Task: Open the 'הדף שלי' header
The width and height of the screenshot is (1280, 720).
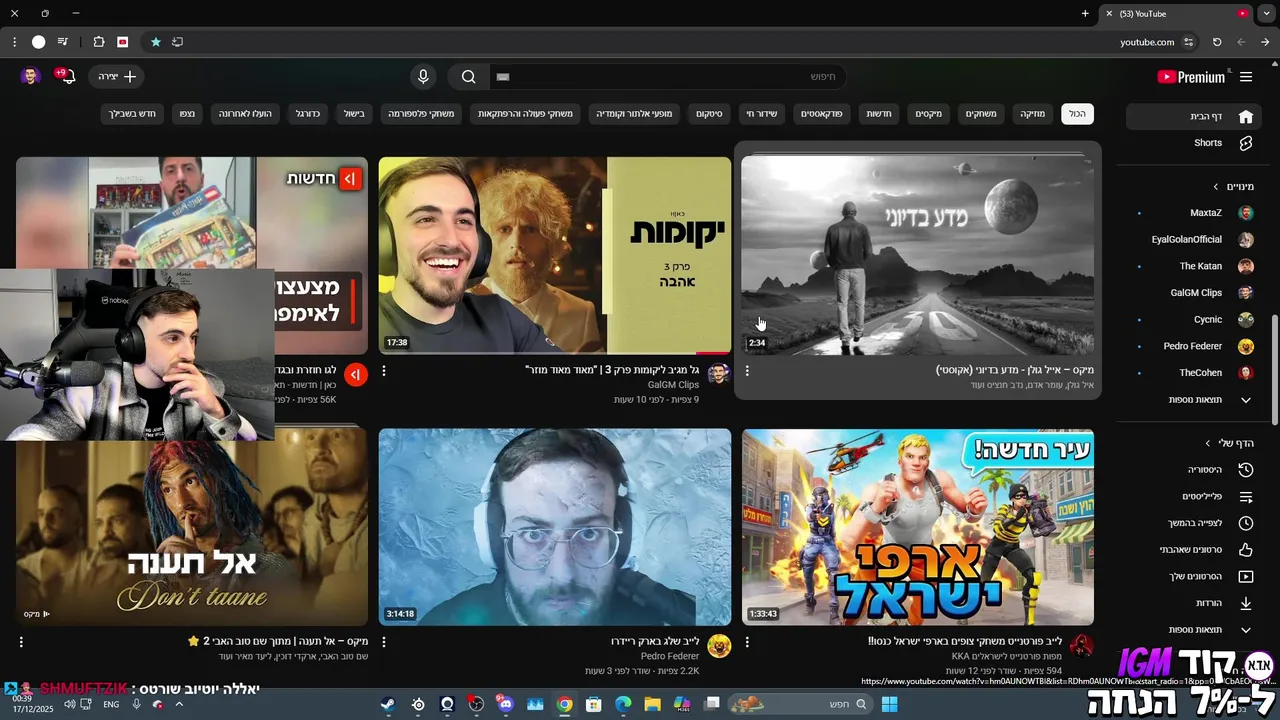Action: (1230, 442)
